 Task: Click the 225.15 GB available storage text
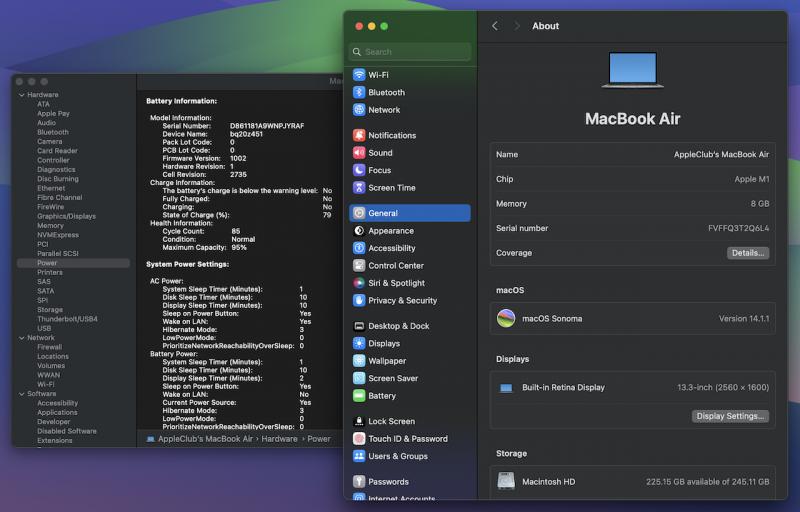point(708,481)
